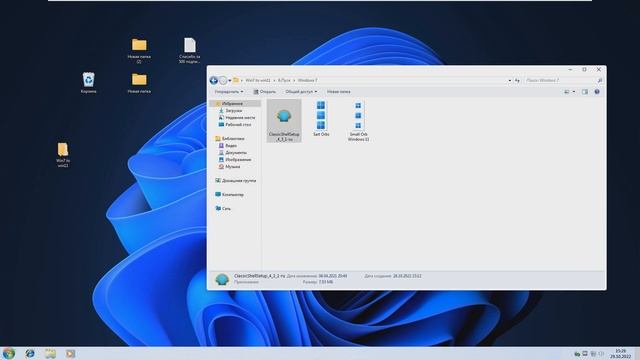Toggle the preview pane icon
This screenshot has height=360, width=640.
pos(585,92)
